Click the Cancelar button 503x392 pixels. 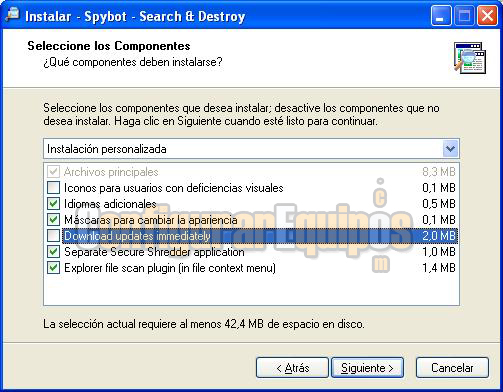452,368
